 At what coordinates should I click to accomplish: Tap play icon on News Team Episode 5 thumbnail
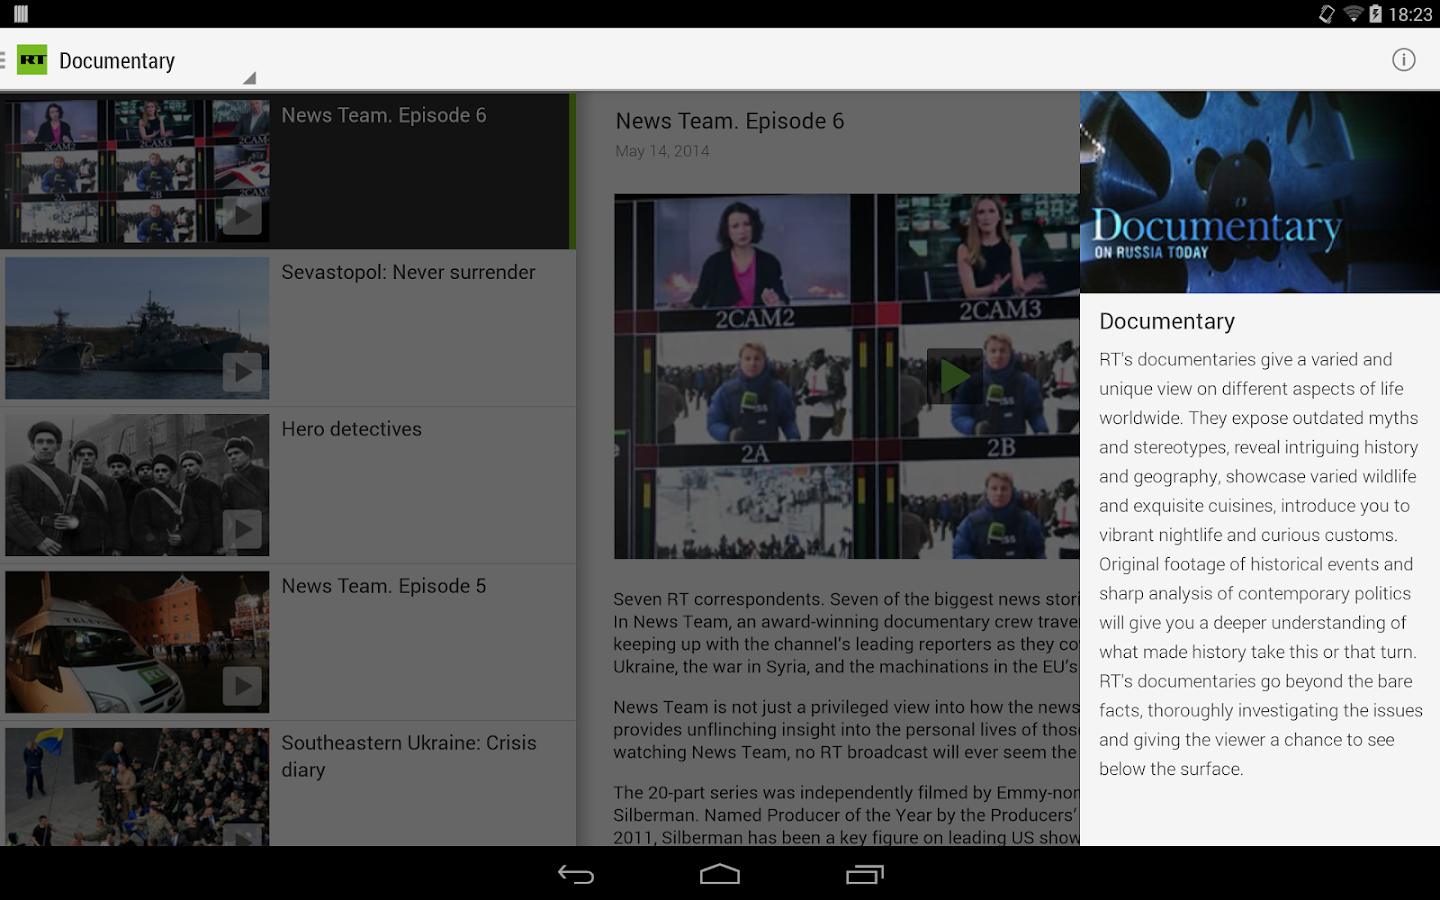point(242,686)
